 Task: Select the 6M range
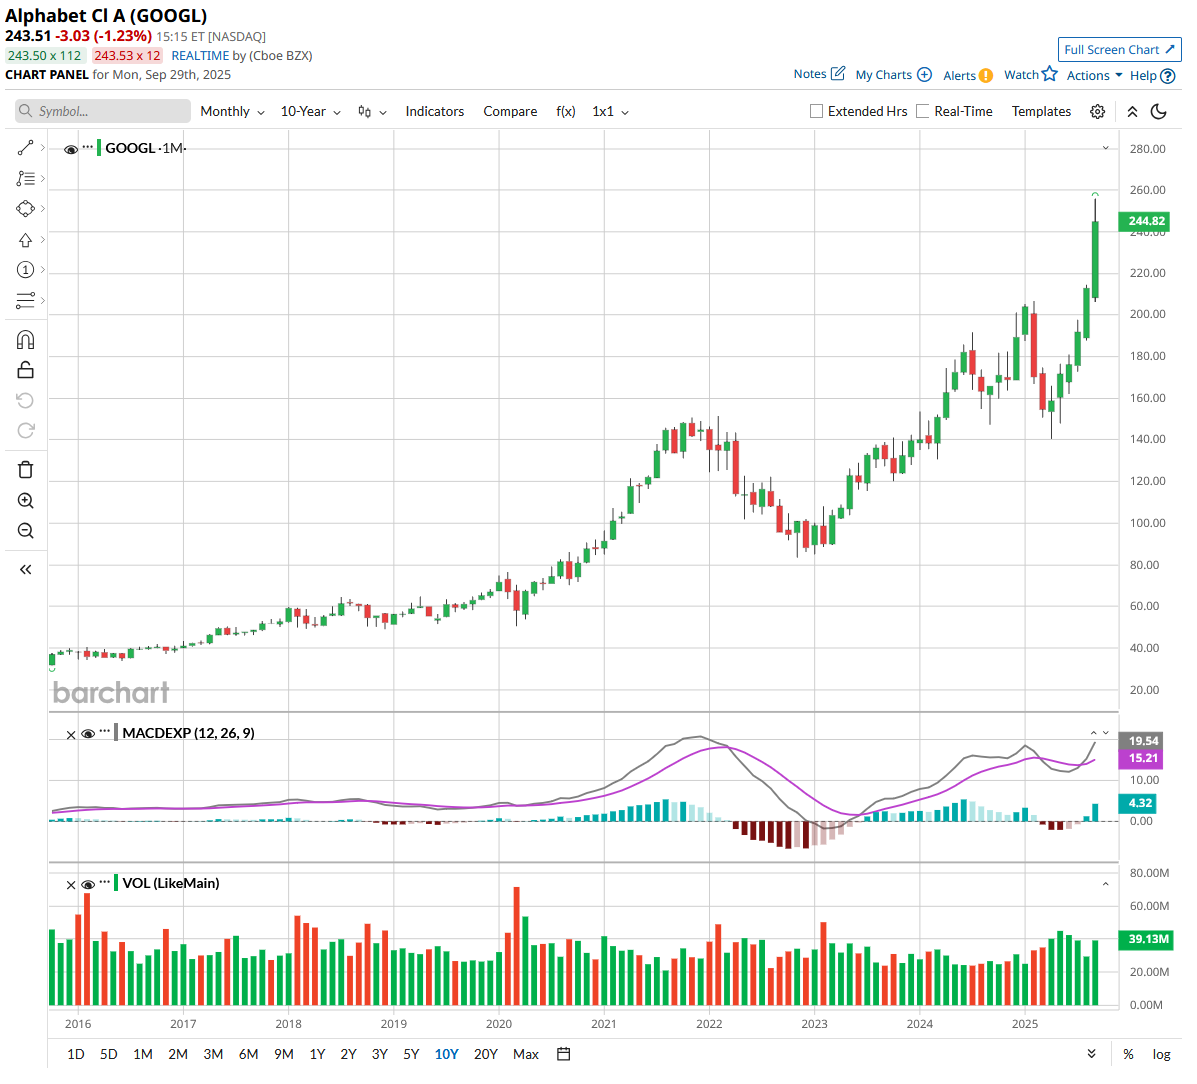click(248, 1054)
